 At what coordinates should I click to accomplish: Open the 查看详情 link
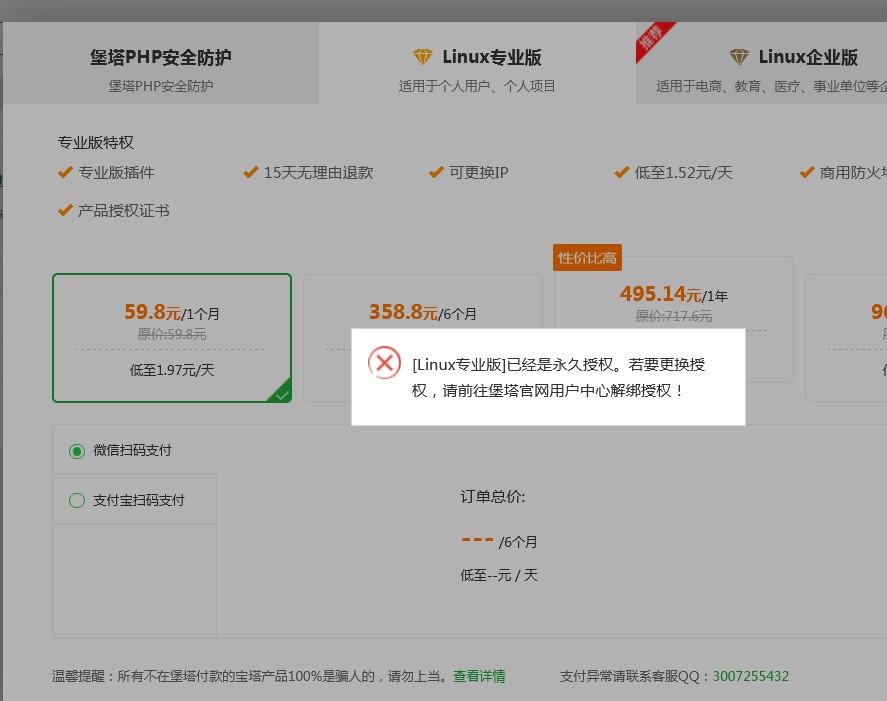coord(479,676)
